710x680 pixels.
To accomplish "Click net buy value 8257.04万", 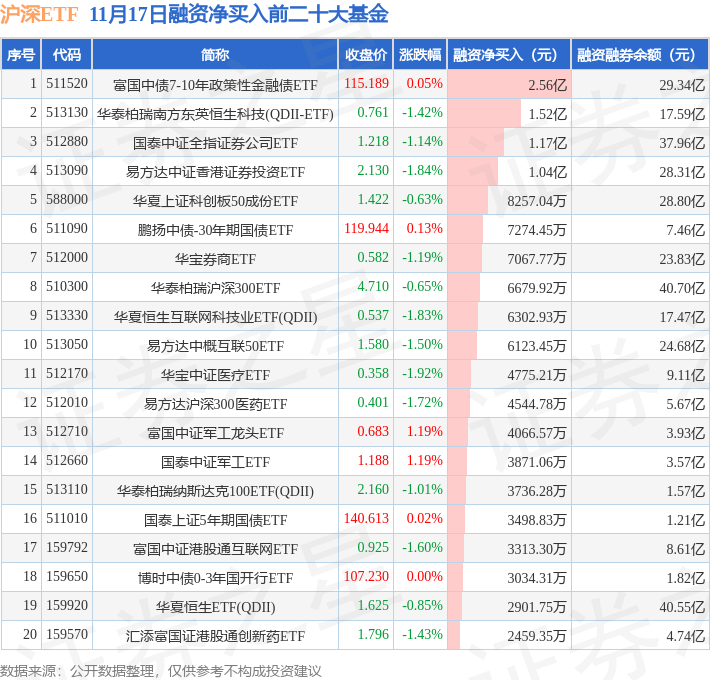I will pos(537,201).
